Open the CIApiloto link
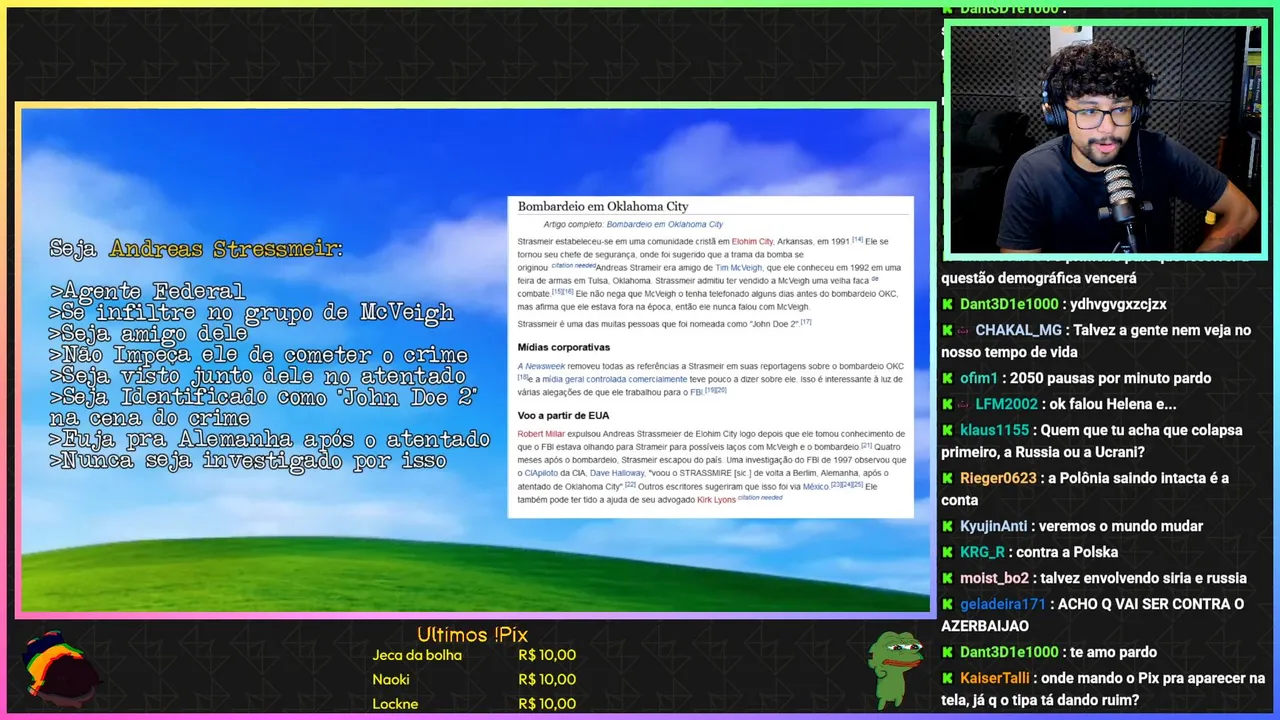Viewport: 1280px width, 720px height. [541, 473]
